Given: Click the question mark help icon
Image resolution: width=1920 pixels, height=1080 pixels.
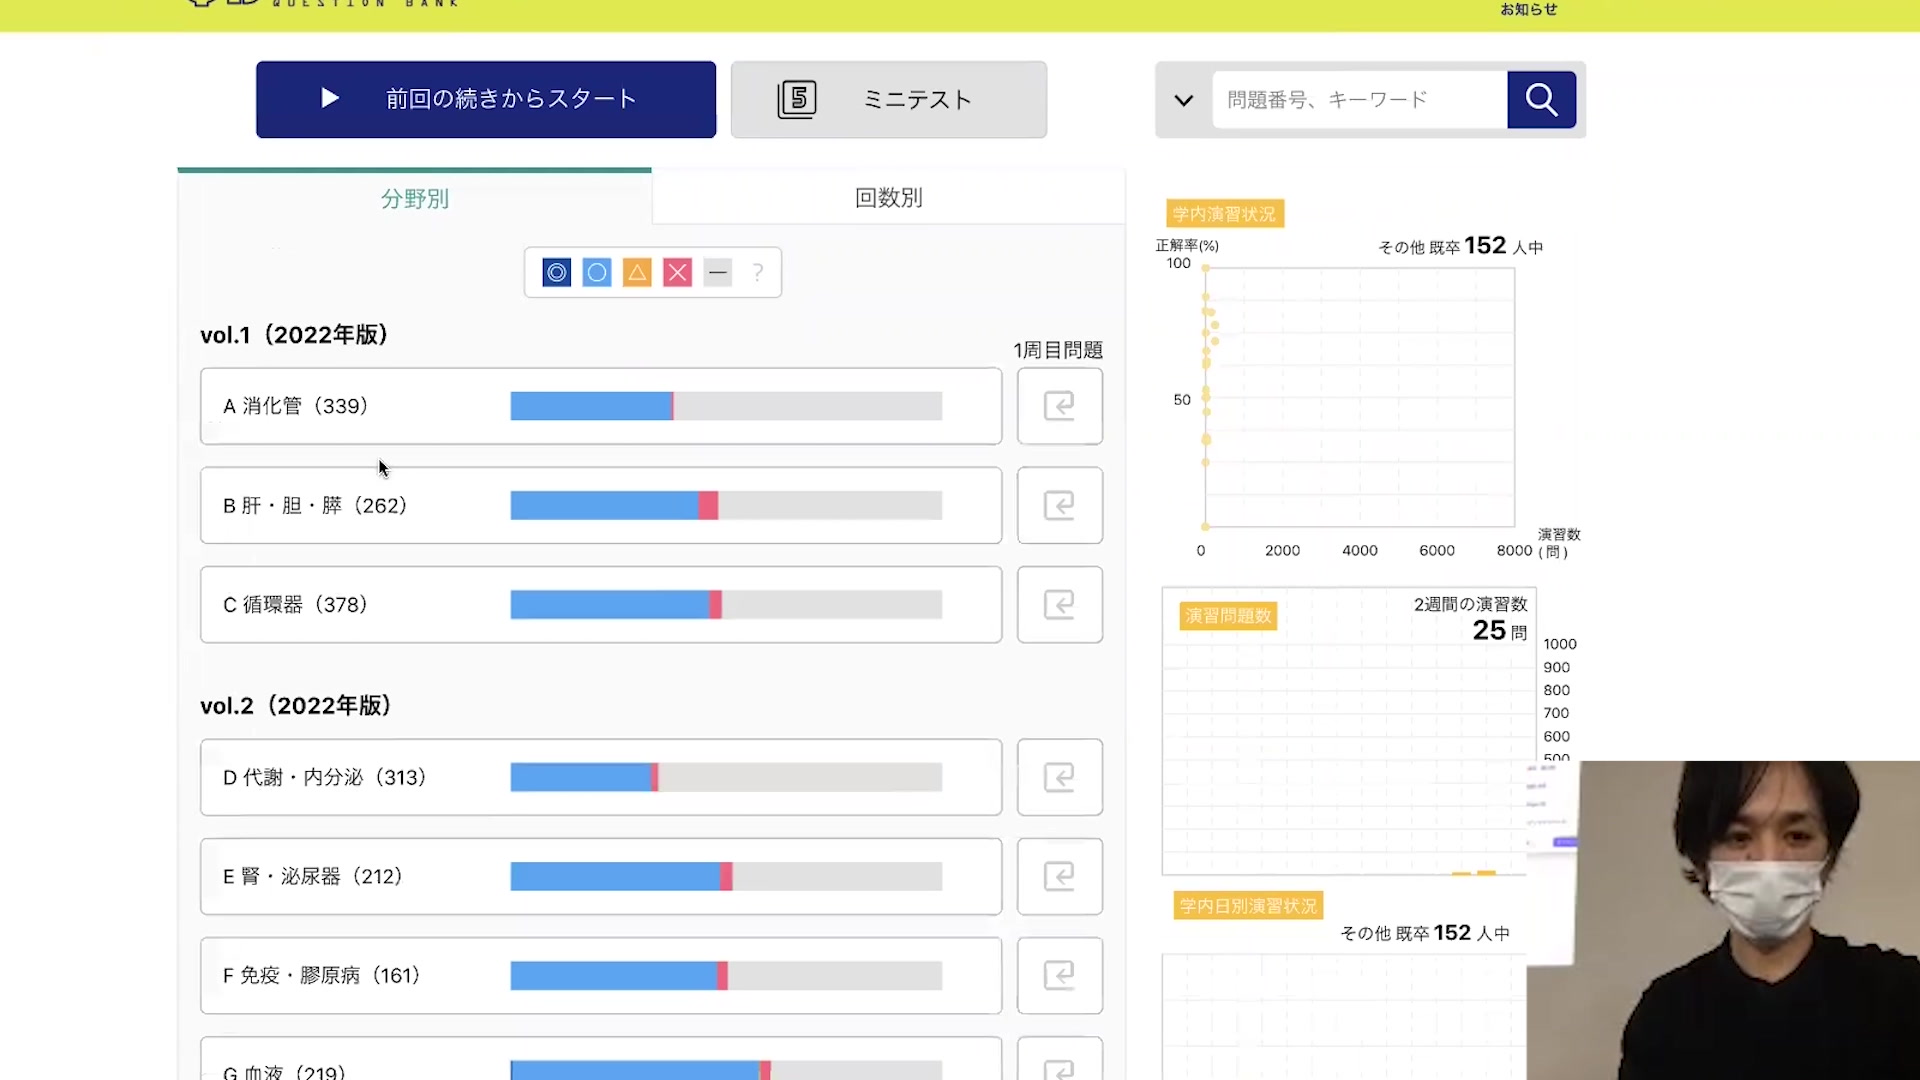Looking at the screenshot, I should tap(758, 272).
